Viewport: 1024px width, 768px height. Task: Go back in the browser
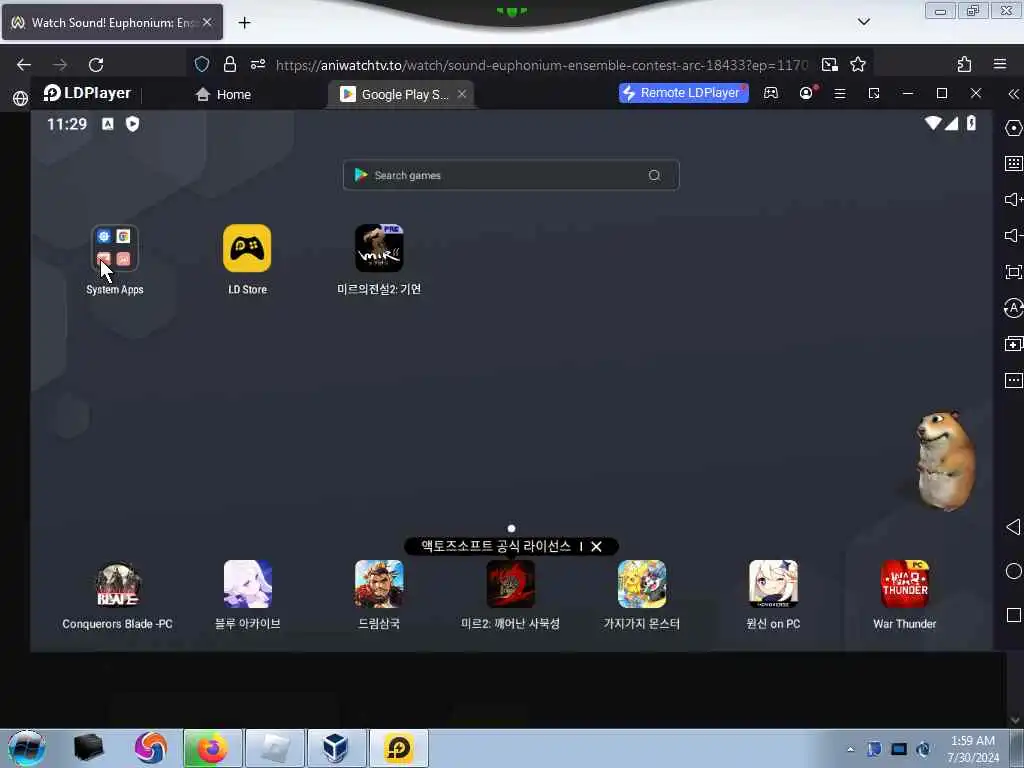pyautogui.click(x=24, y=65)
